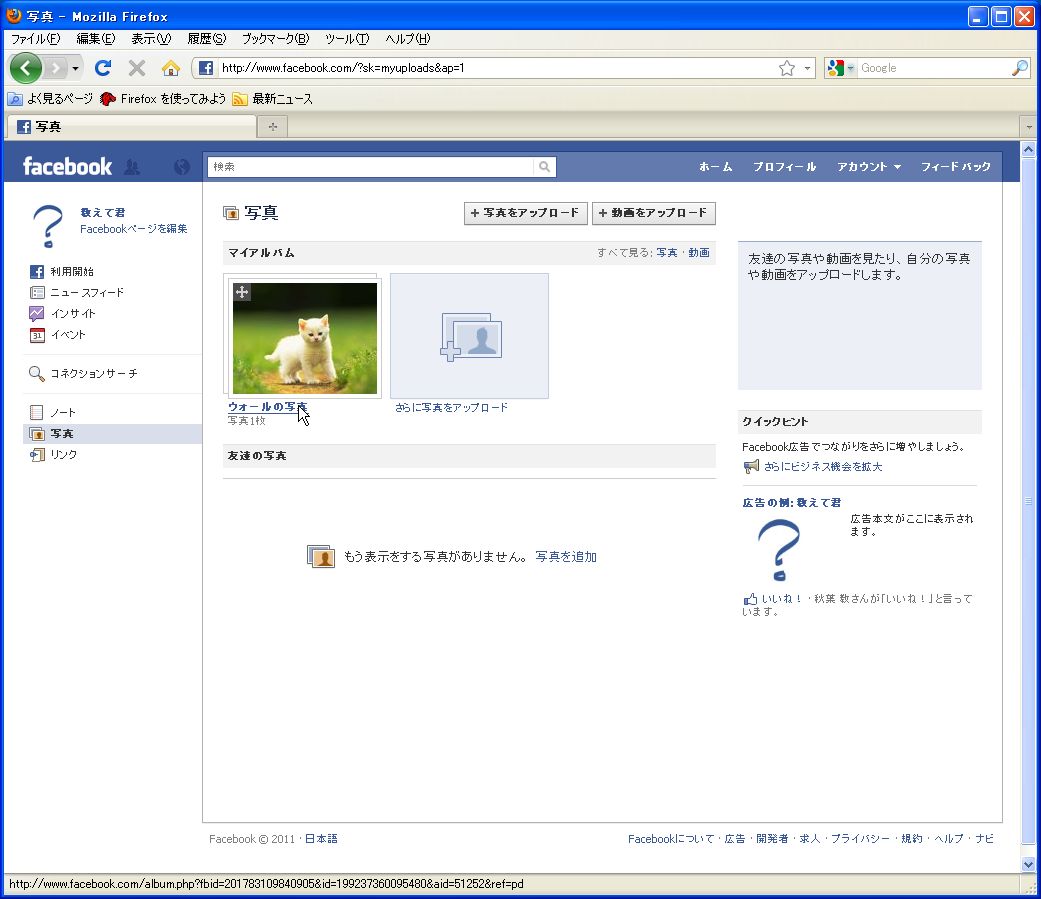Screen dimensions: 1041x899
Task: Open the list all tabs dropdown
Action: pyautogui.click(x=1029, y=126)
